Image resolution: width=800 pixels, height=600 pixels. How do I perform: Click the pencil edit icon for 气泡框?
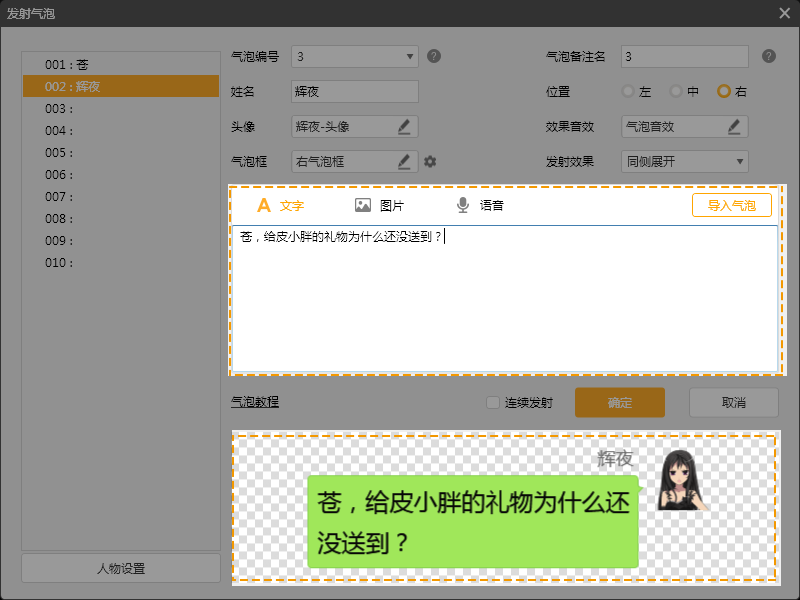[x=404, y=161]
